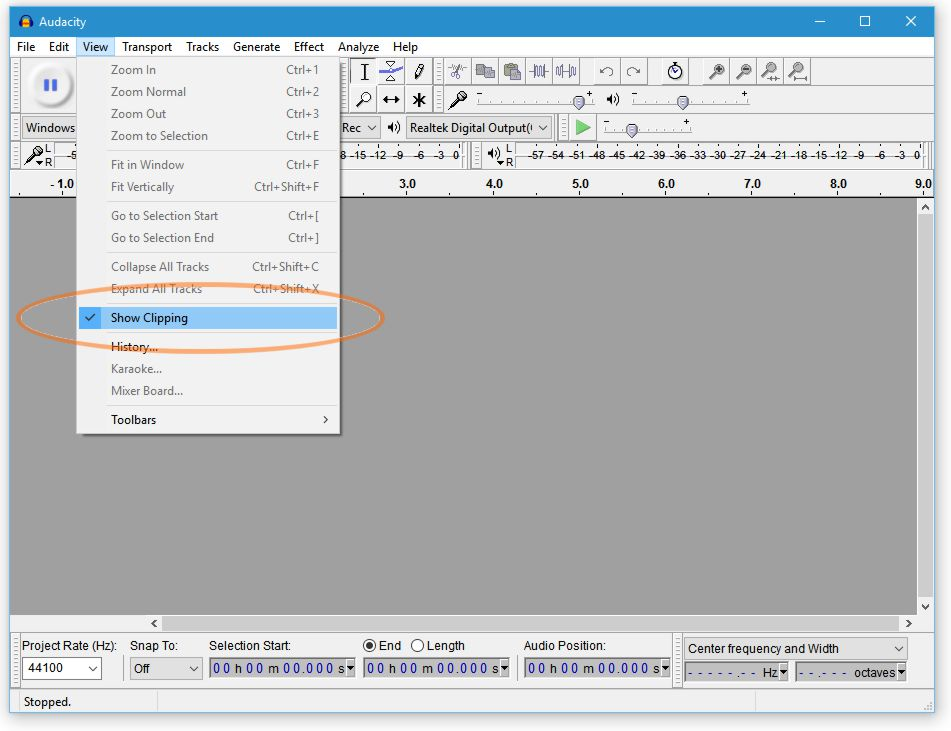
Task: Click the 5.0 mark on the timeline ruler
Action: point(580,184)
